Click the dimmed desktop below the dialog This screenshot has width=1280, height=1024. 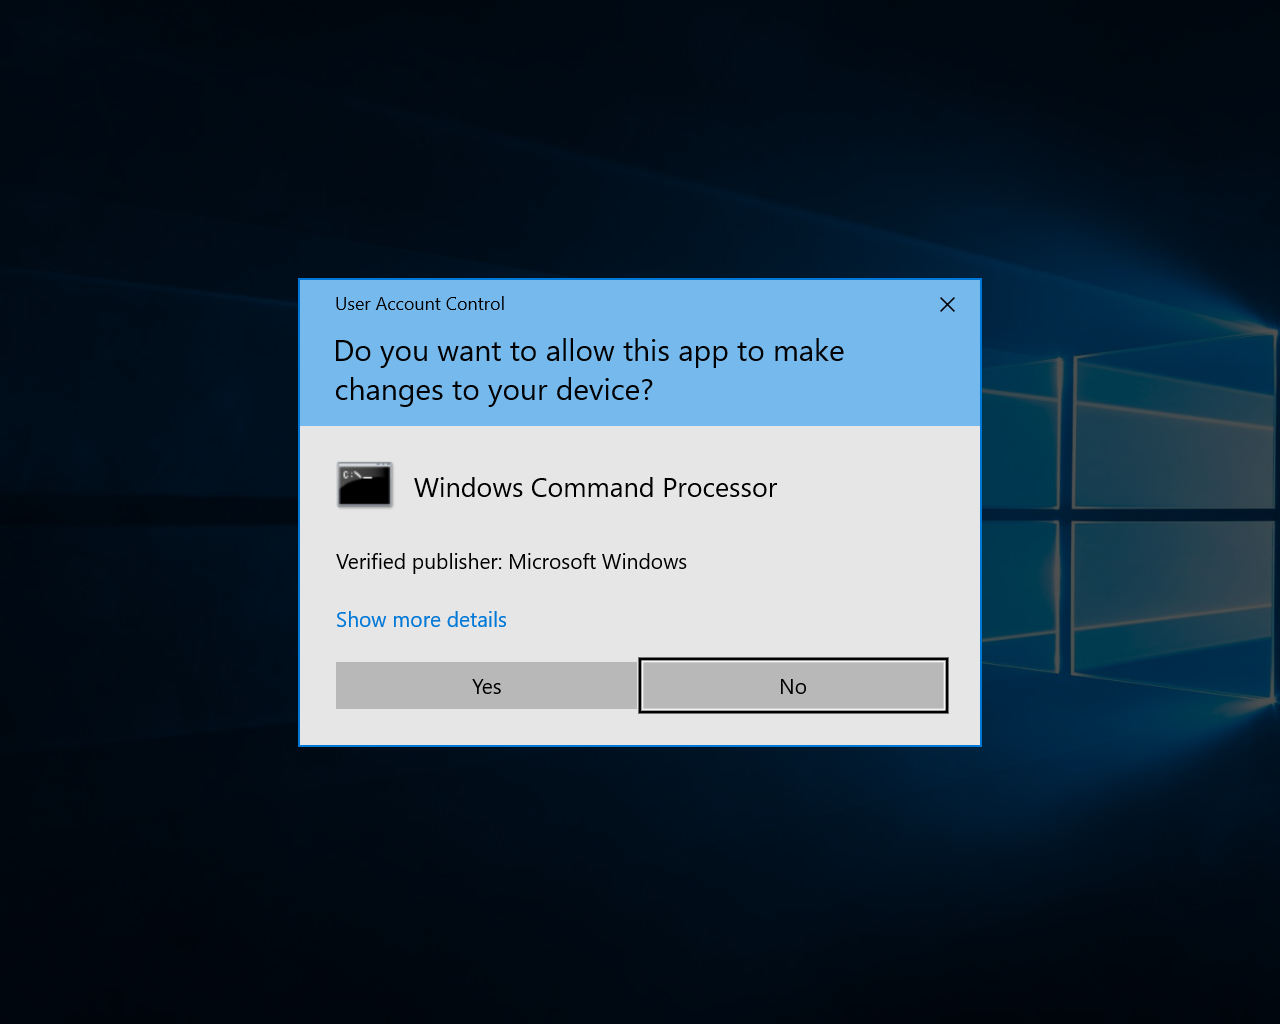[640, 880]
